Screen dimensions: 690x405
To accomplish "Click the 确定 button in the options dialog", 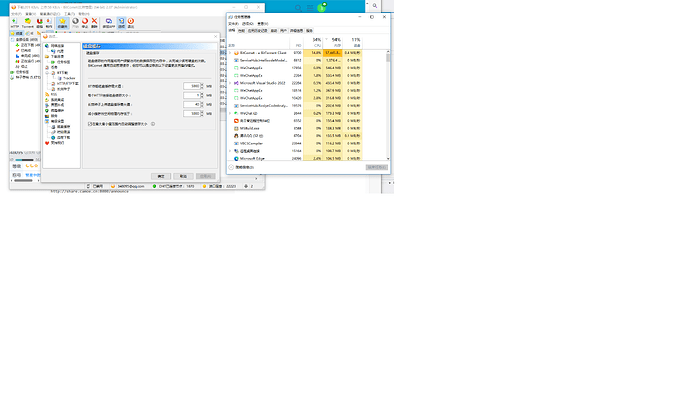I will (161, 175).
